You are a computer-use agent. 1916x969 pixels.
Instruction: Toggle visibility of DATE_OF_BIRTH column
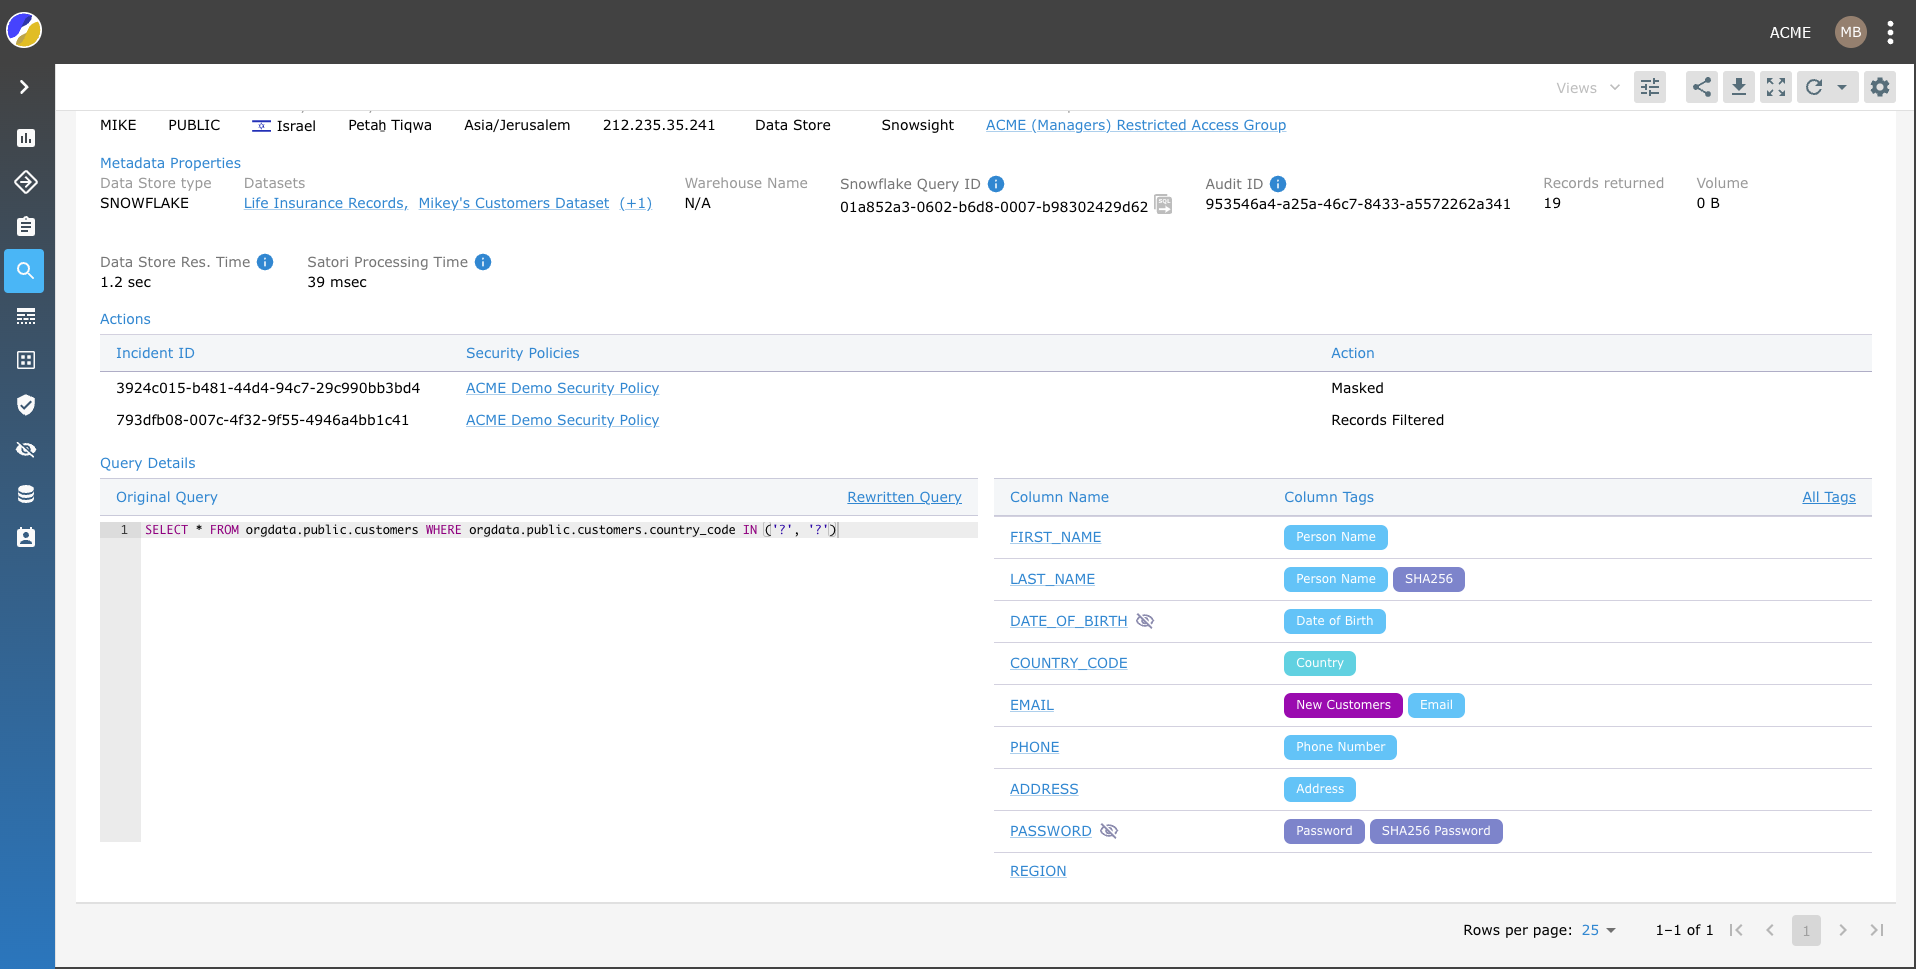1145,621
